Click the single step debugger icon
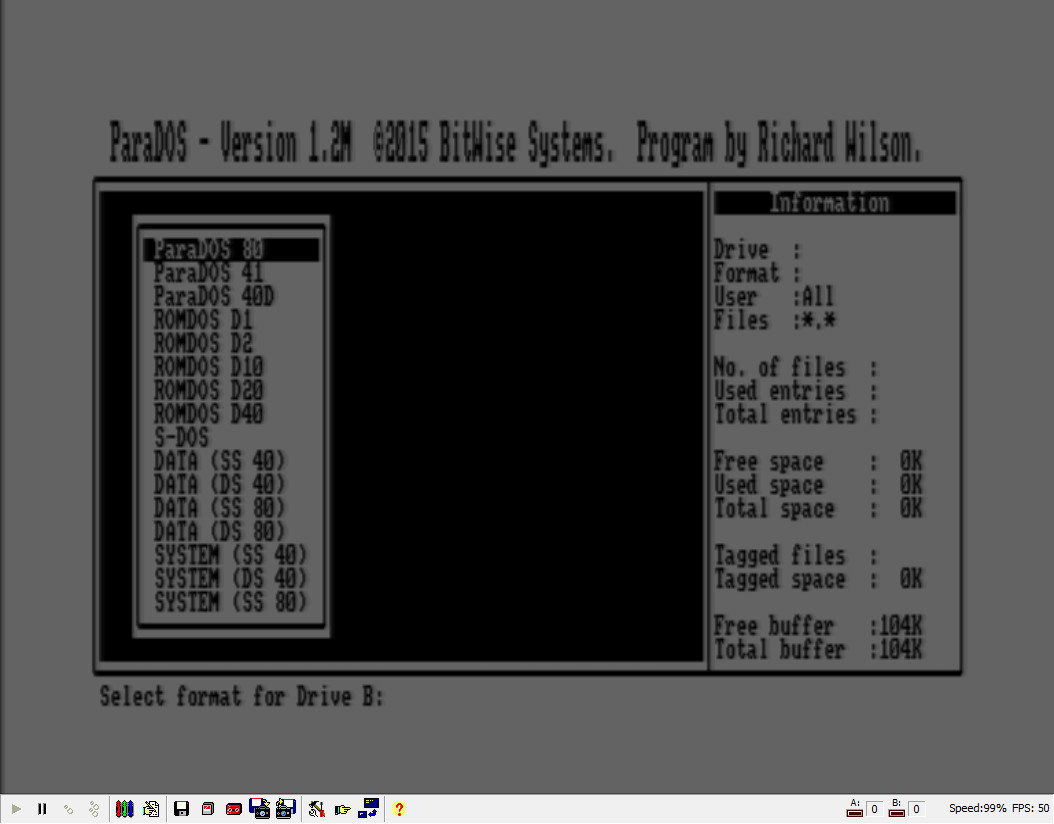The height and width of the screenshot is (824, 1054). click(x=68, y=809)
